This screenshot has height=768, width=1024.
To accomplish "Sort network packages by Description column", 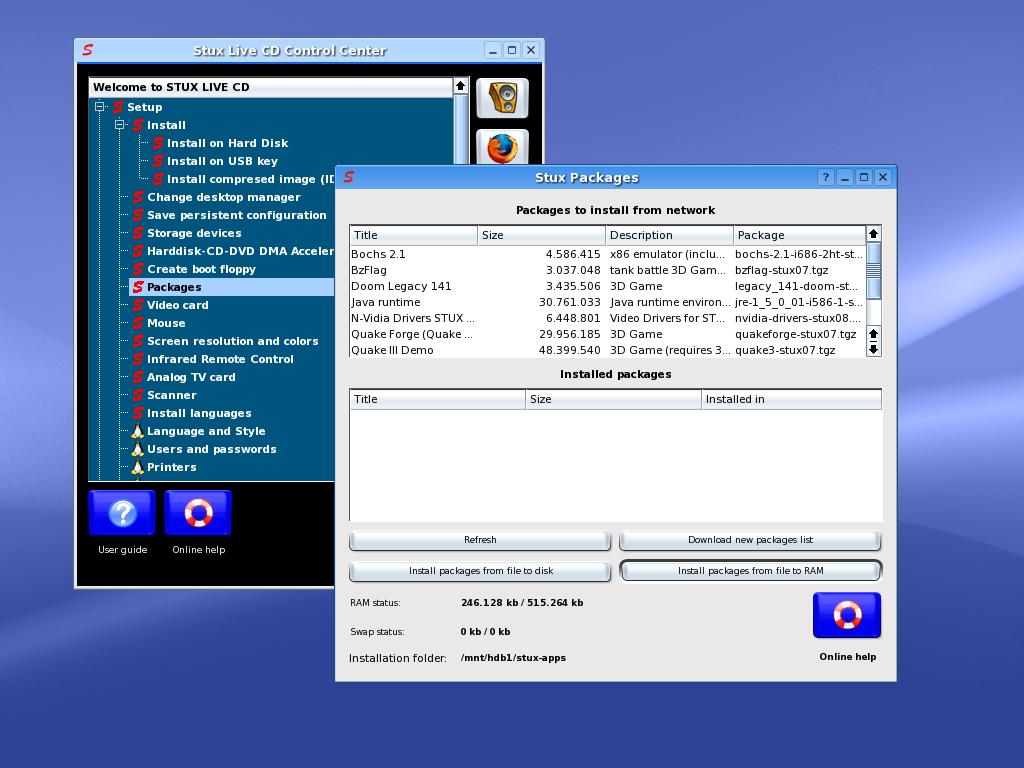I will 669,235.
